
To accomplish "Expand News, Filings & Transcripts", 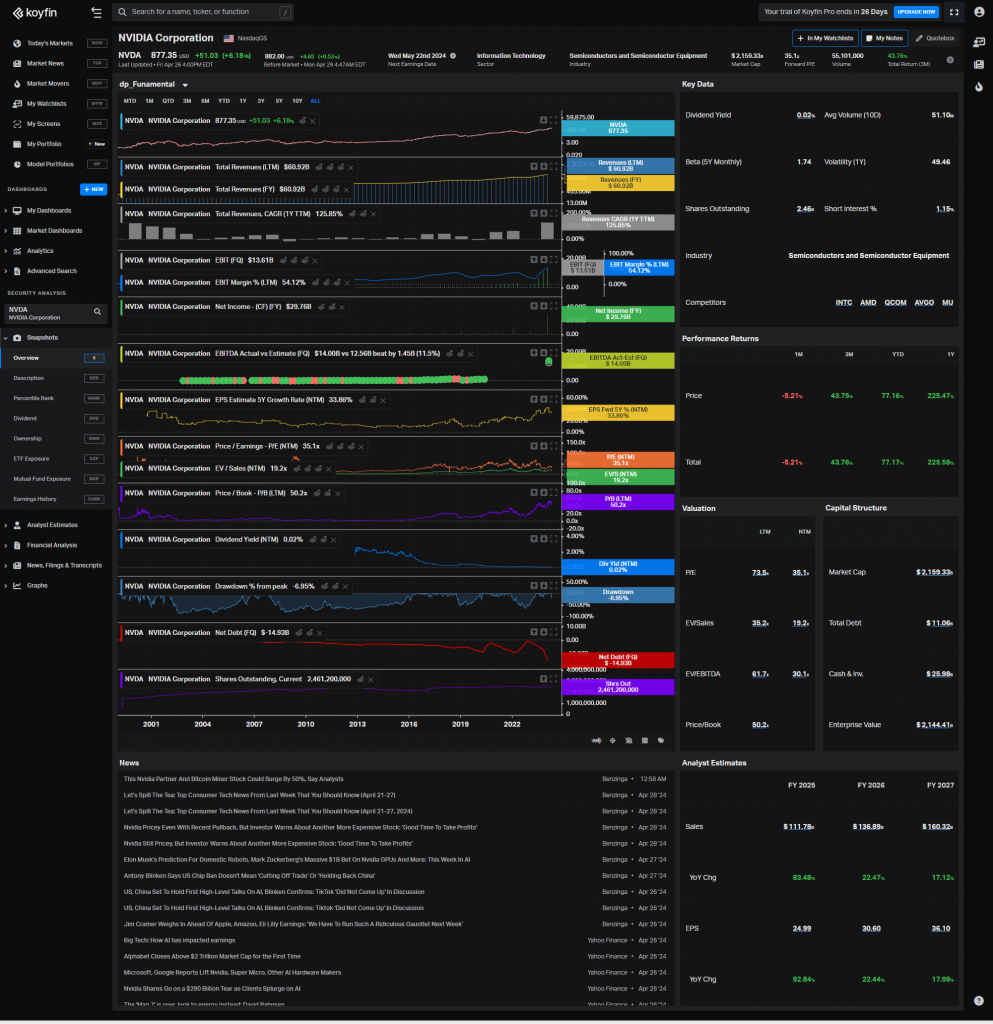I will click(x=7, y=566).
